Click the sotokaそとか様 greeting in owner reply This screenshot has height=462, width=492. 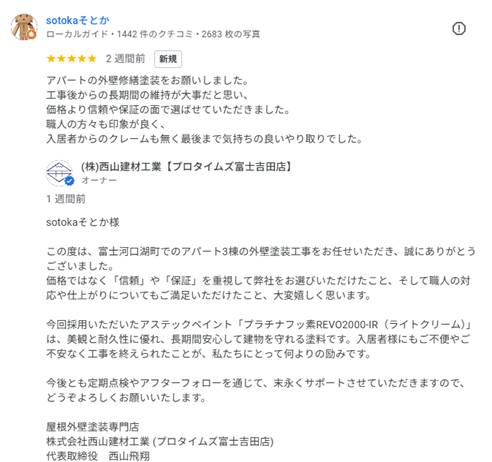(83, 222)
